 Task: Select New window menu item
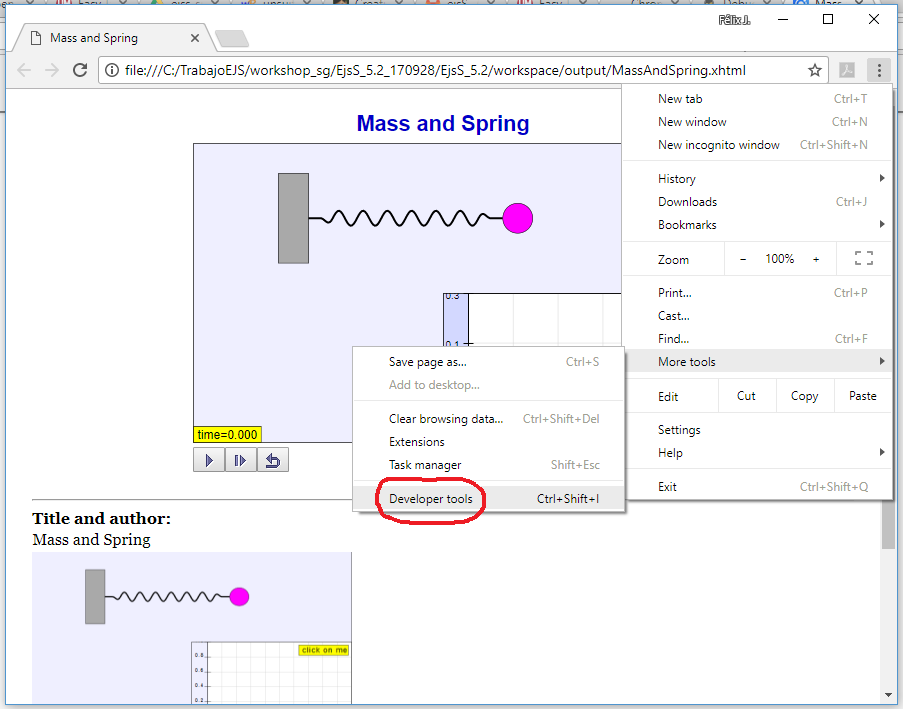point(757,122)
